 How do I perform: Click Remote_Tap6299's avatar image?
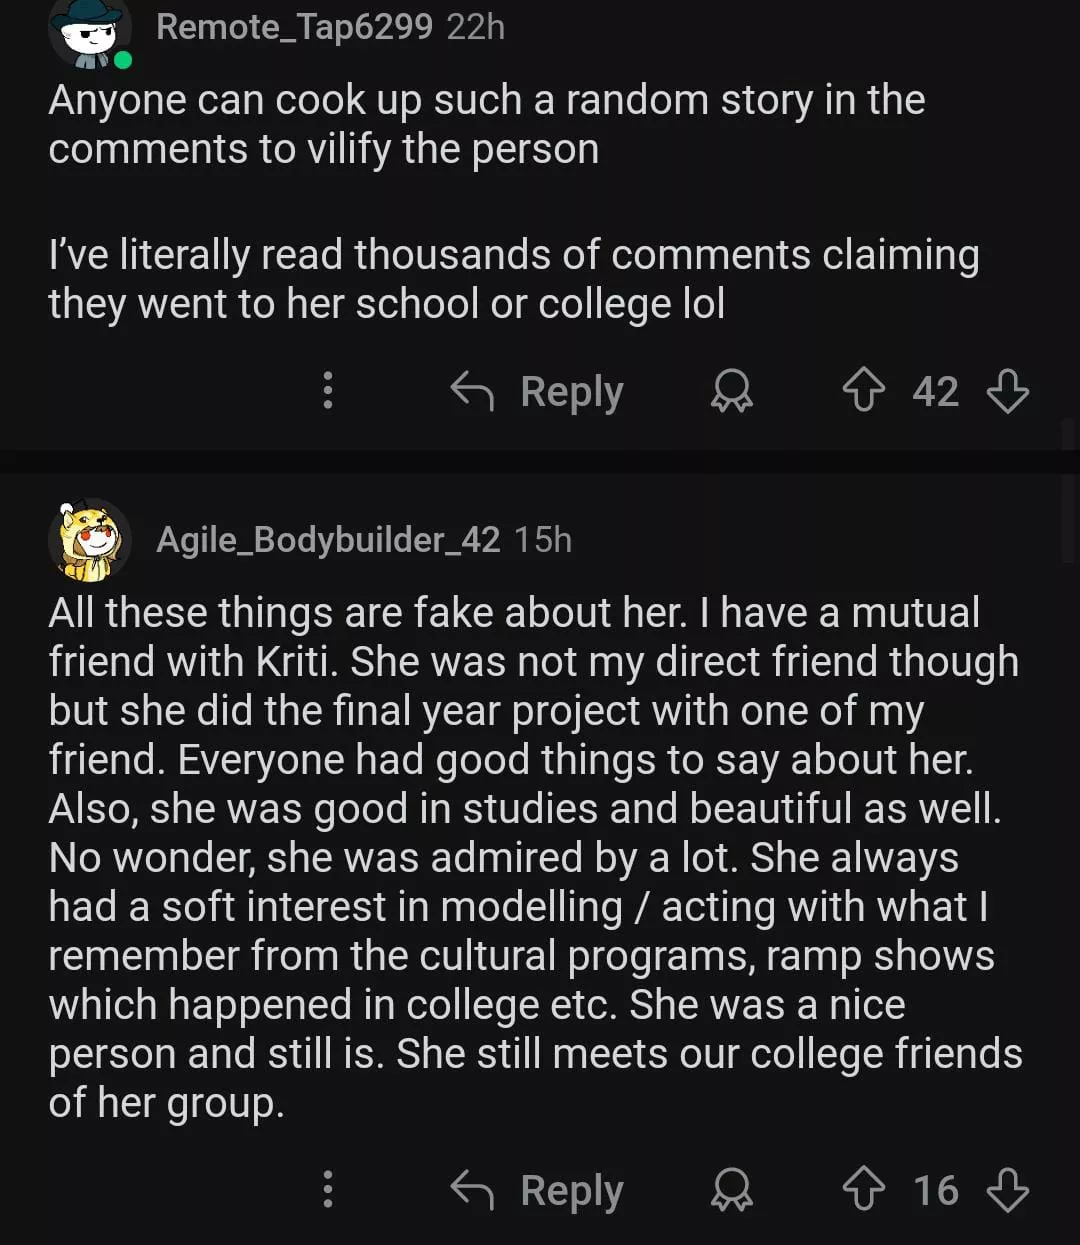click(88, 32)
